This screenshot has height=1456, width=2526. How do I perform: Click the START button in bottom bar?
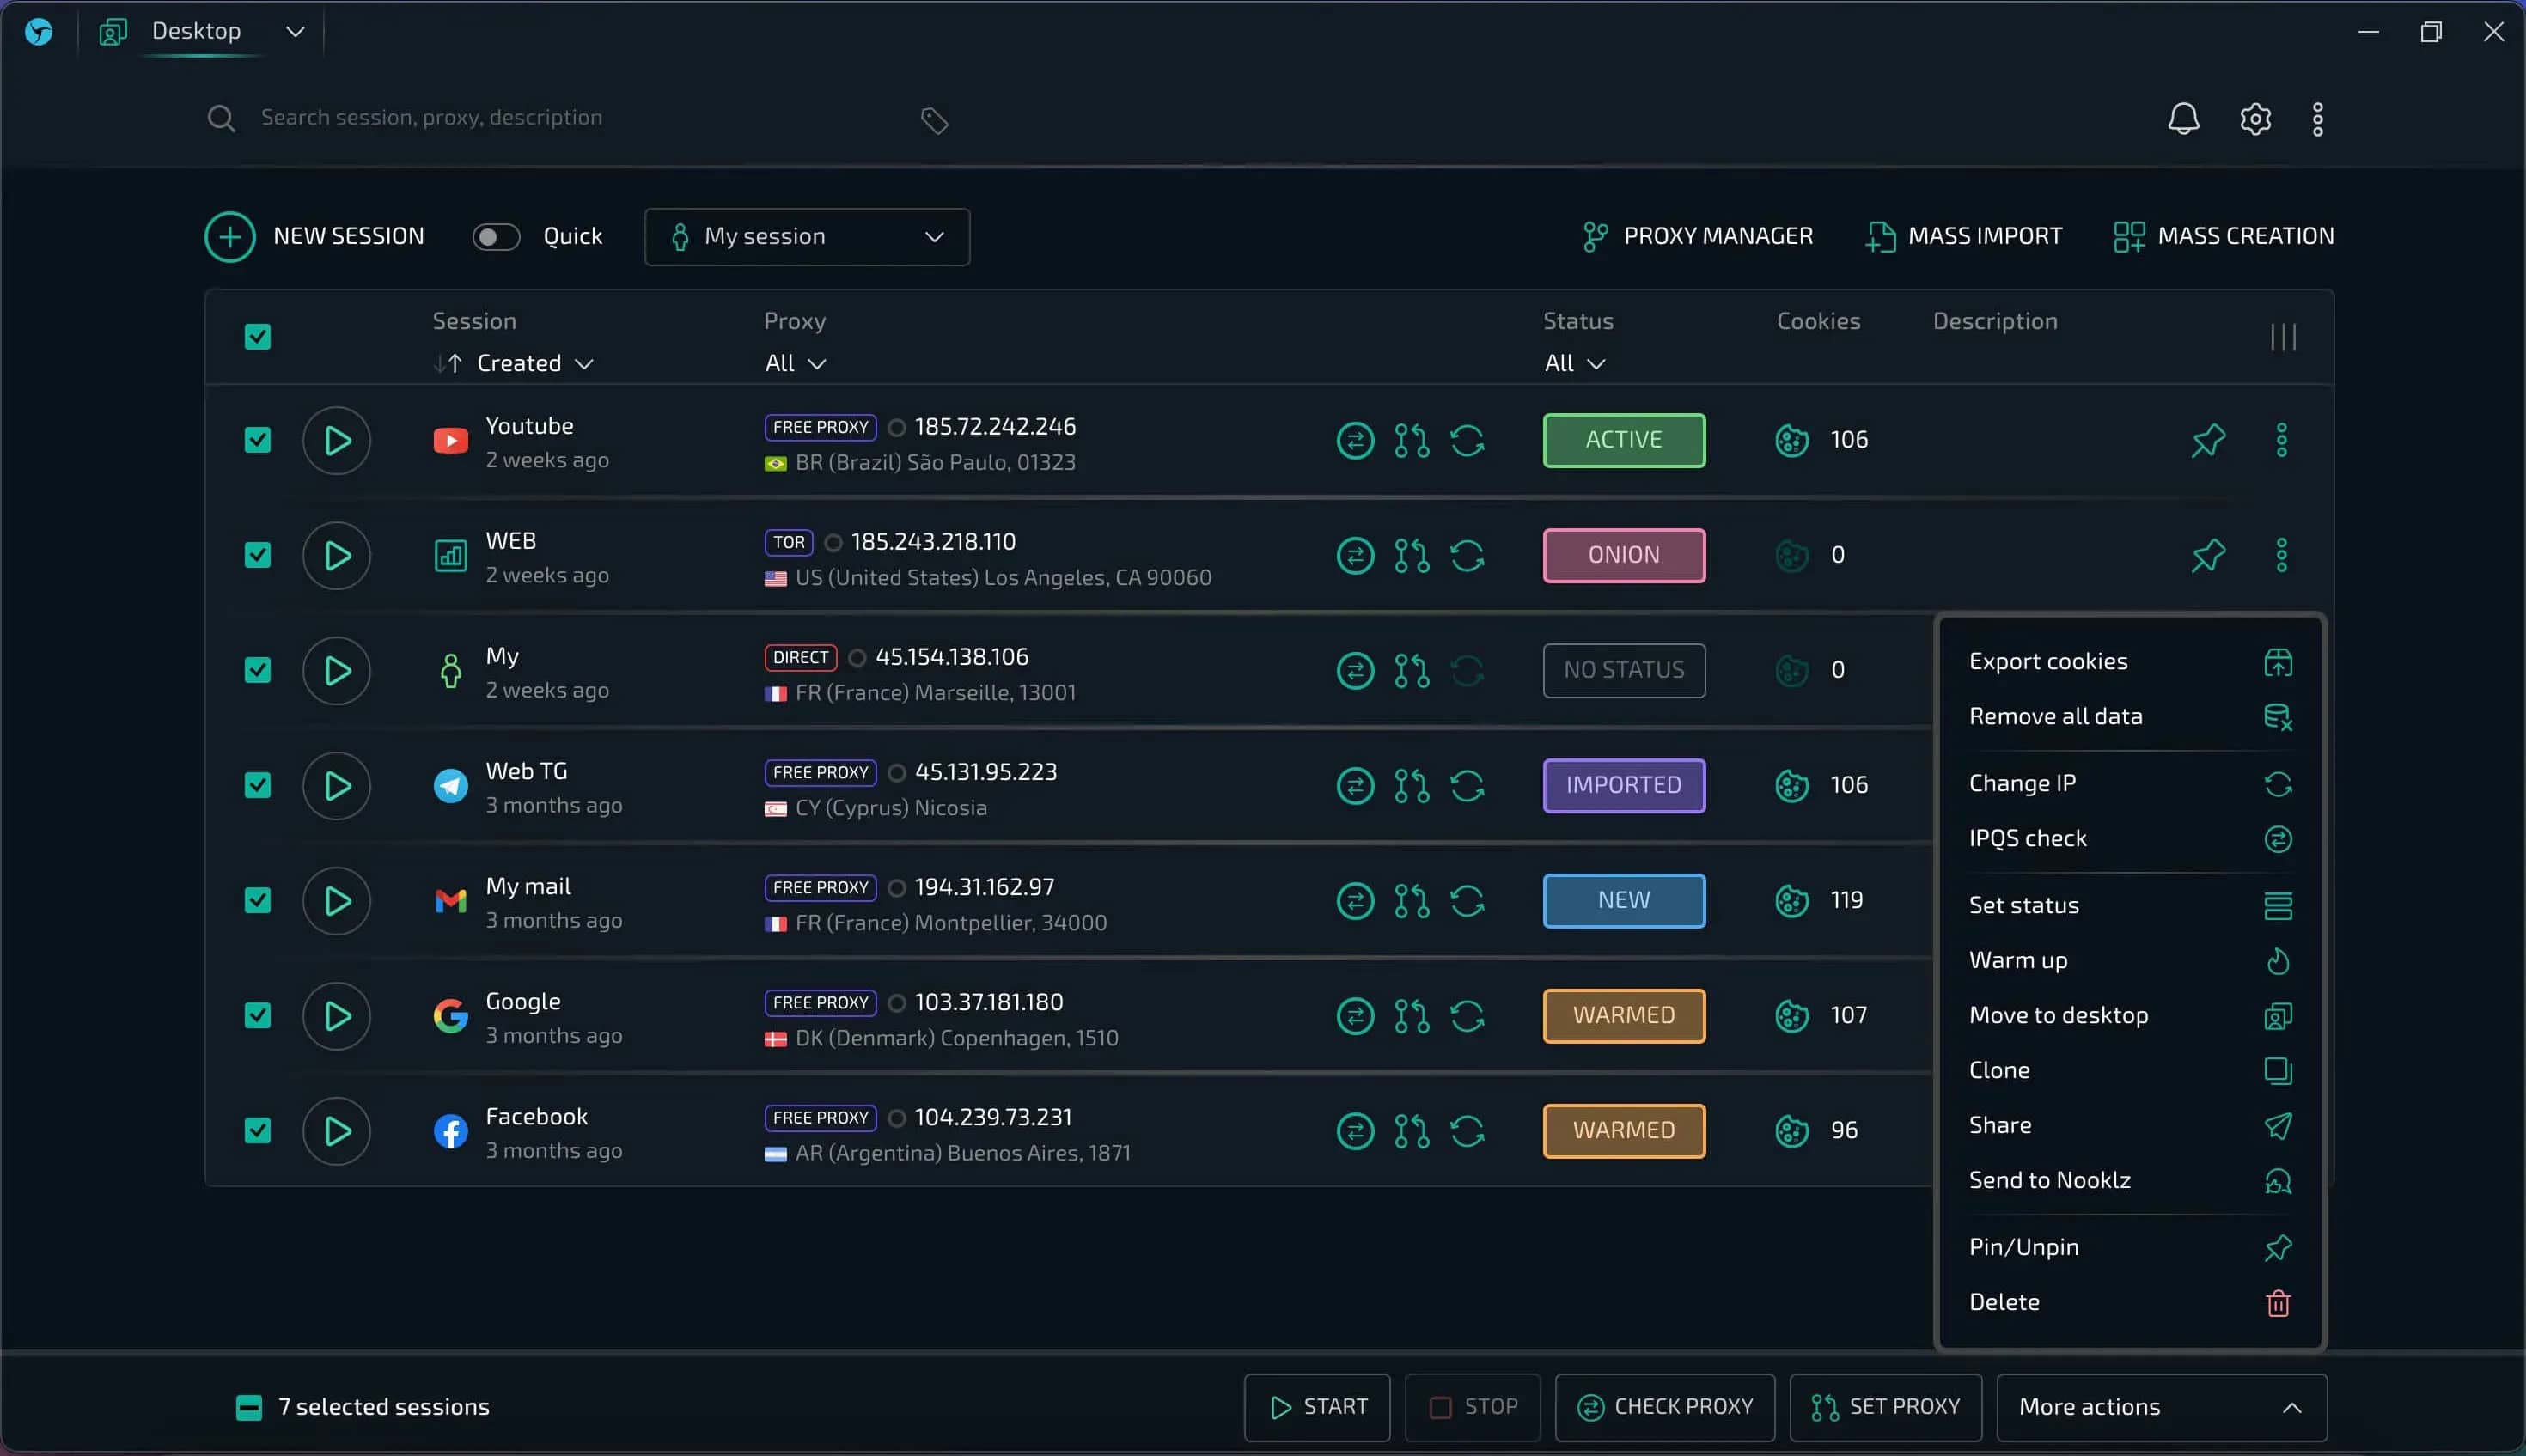click(1317, 1407)
